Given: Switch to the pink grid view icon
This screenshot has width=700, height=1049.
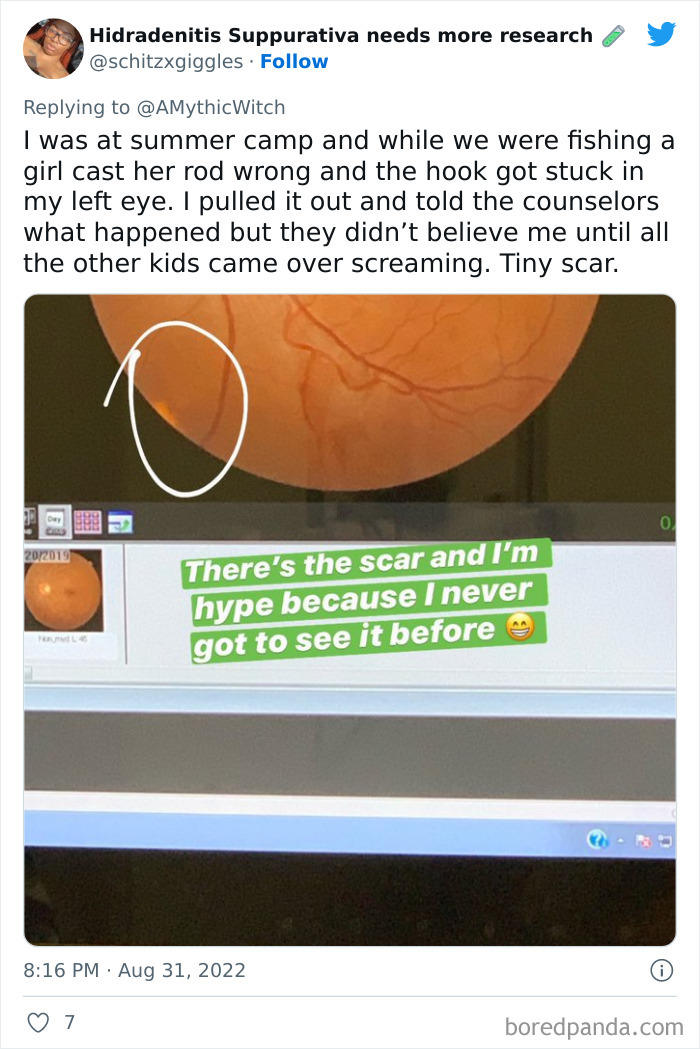Looking at the screenshot, I should (x=88, y=522).
